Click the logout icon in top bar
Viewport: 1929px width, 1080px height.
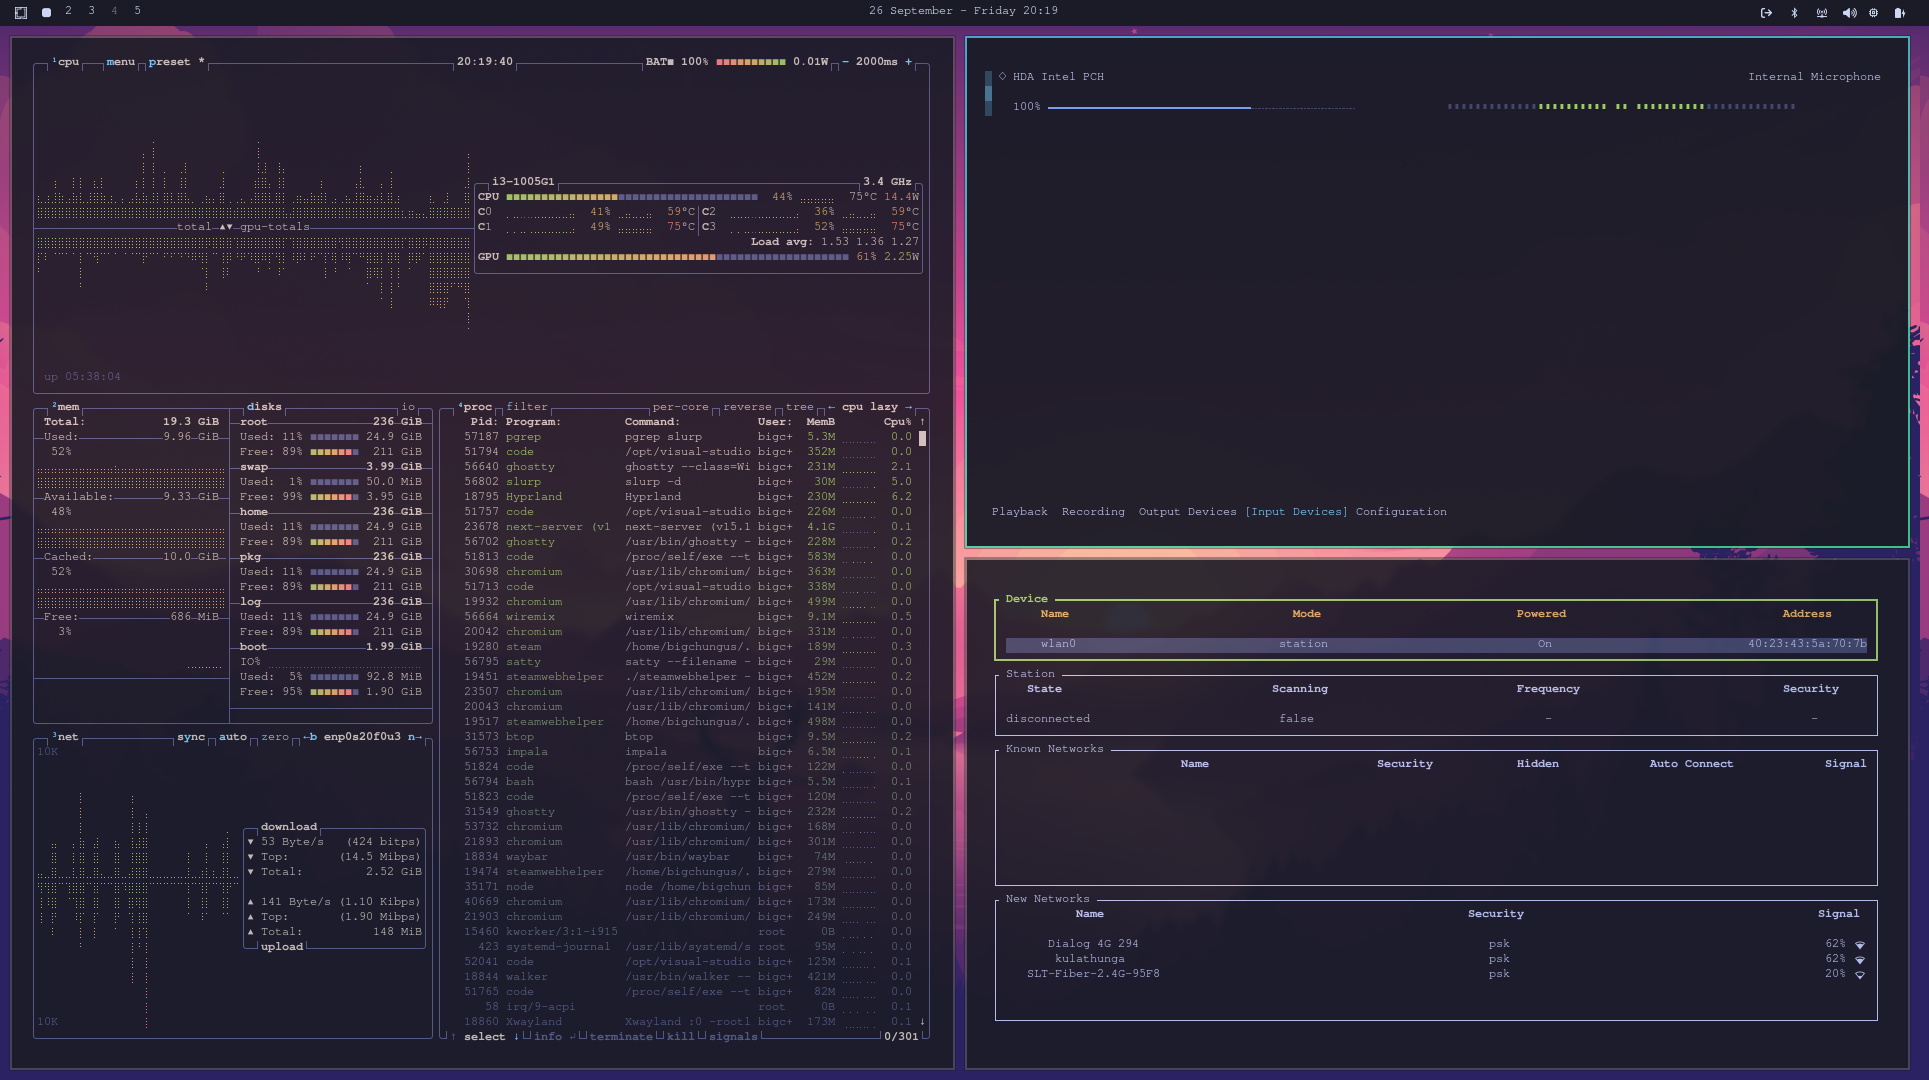pyautogui.click(x=1766, y=13)
